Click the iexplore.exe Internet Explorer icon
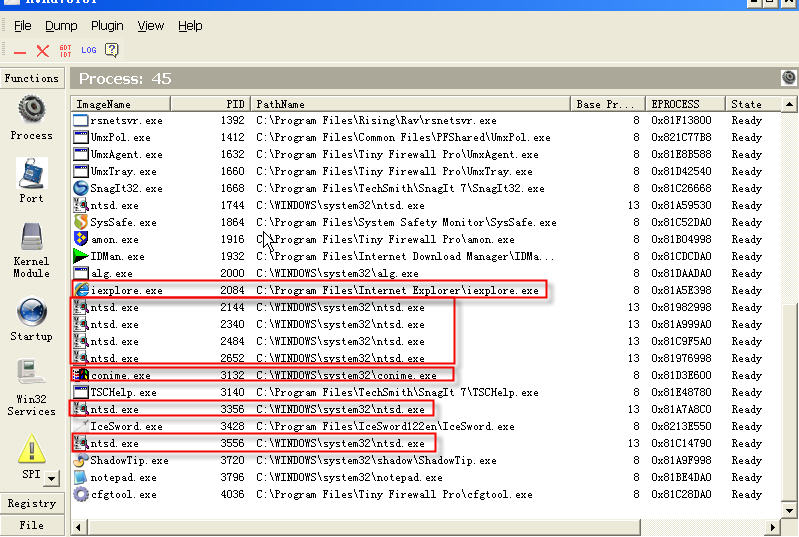The image size is (799, 537). click(82, 290)
